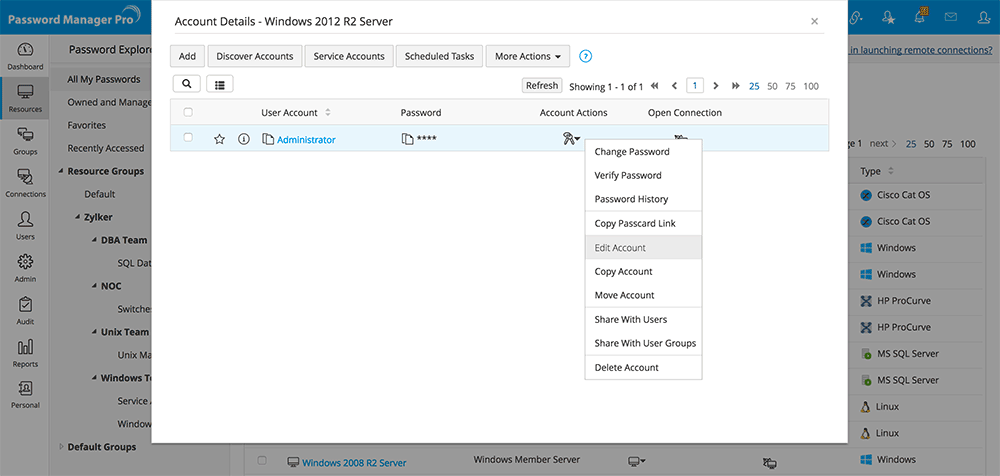The height and width of the screenshot is (476, 1000).
Task: Click the mail envelope icon in header
Action: pos(951,18)
